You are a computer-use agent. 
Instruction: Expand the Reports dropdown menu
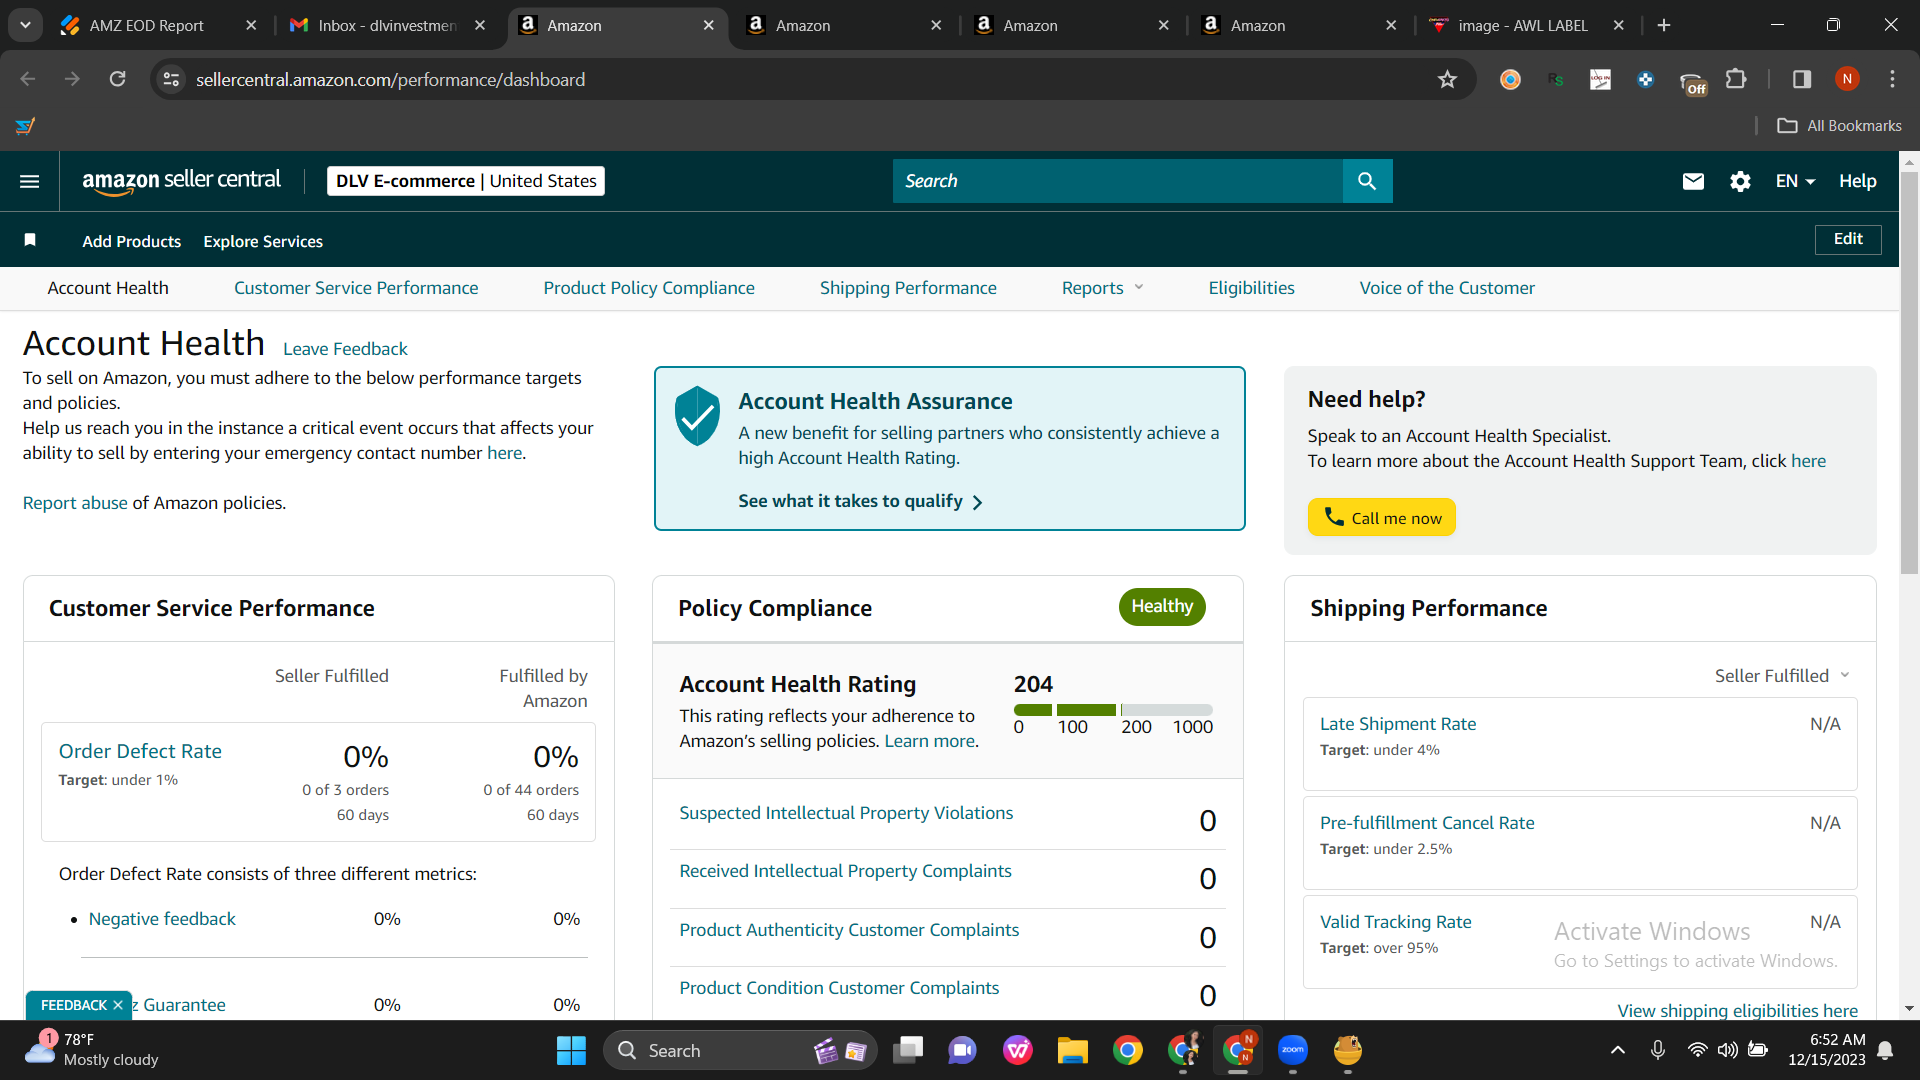(1102, 288)
